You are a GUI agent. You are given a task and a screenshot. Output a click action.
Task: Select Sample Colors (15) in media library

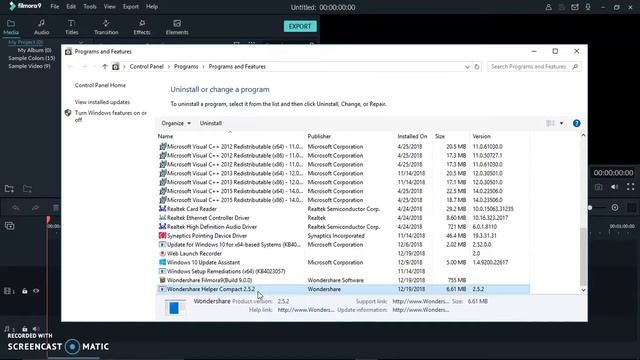tap(31, 58)
